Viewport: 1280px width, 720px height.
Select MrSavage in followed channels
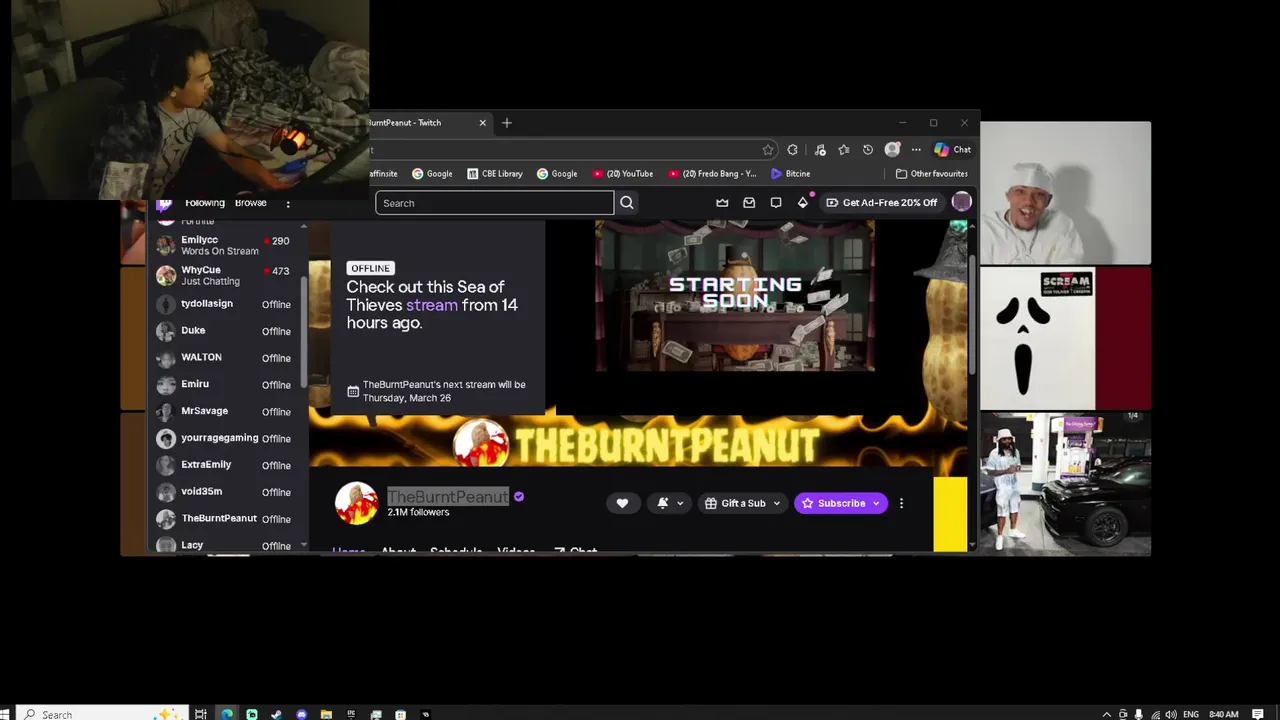[225, 411]
